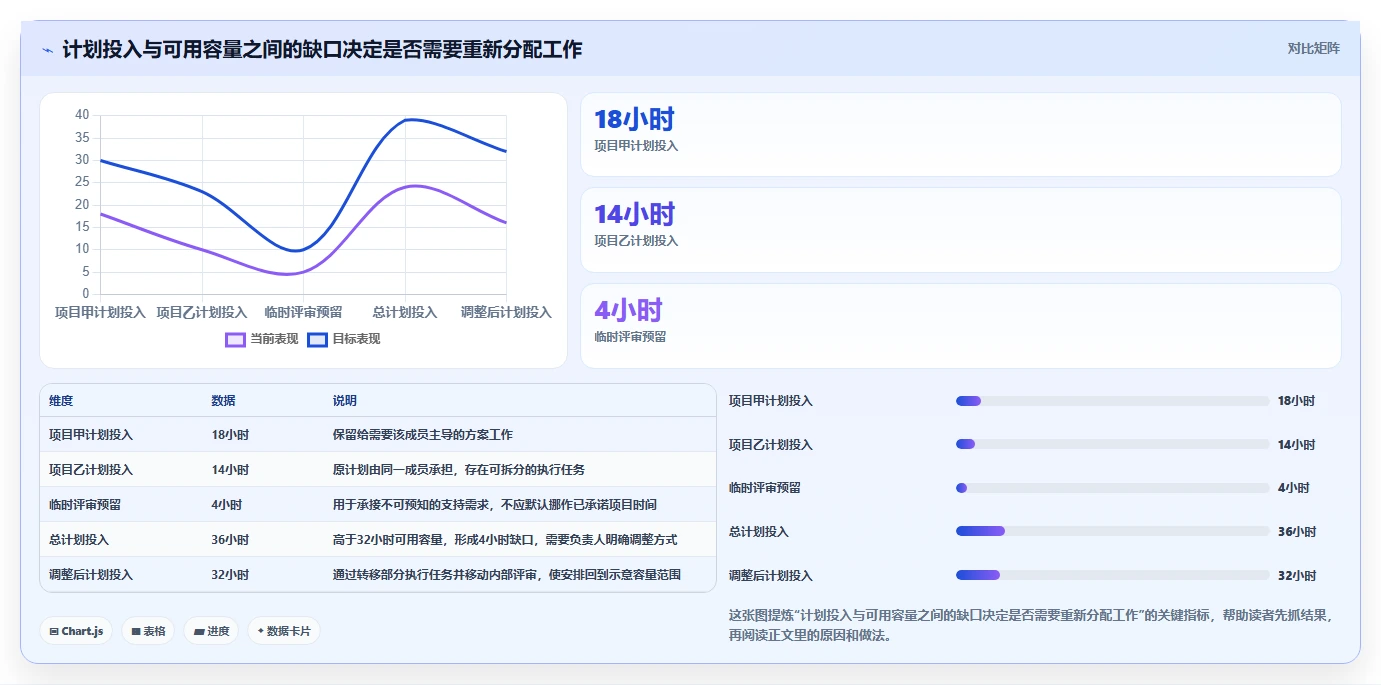Click the 临时评审预留 label in progress list
The image size is (1381, 685).
[x=765, y=488]
